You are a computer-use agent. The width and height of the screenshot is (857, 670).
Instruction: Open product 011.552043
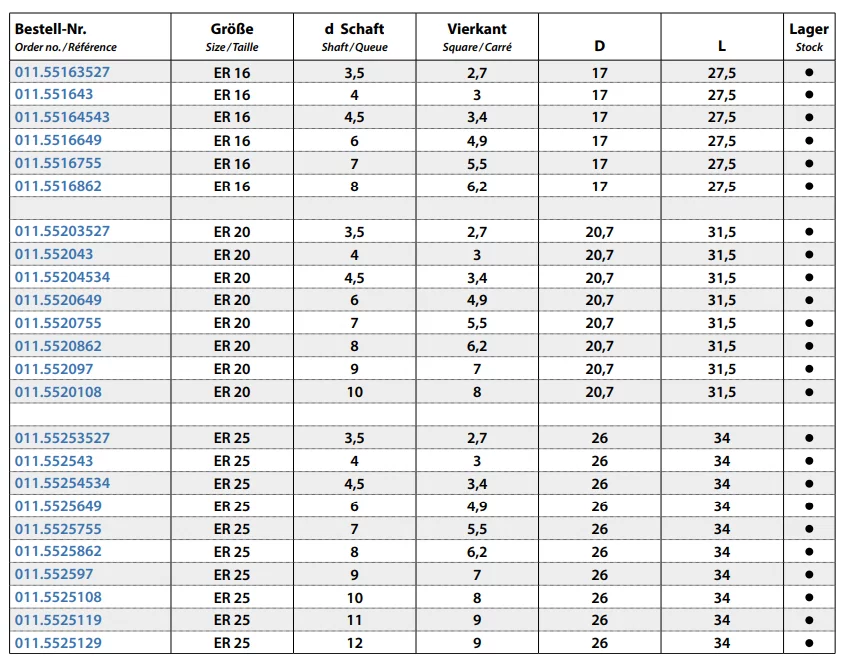(54, 254)
